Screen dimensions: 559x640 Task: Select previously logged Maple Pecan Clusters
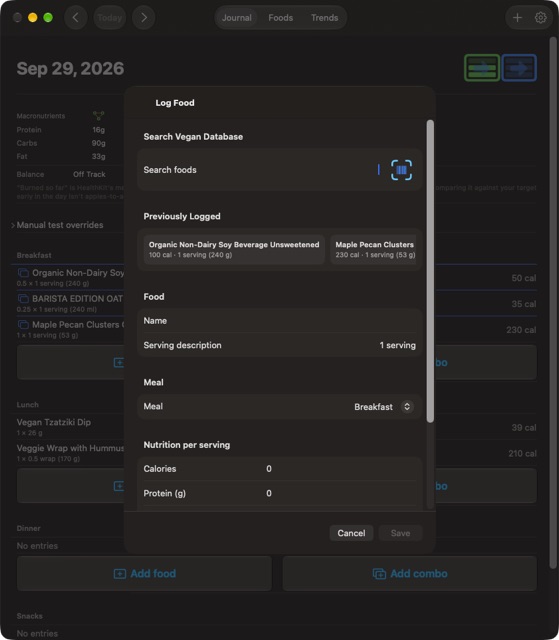pyautogui.click(x=373, y=249)
